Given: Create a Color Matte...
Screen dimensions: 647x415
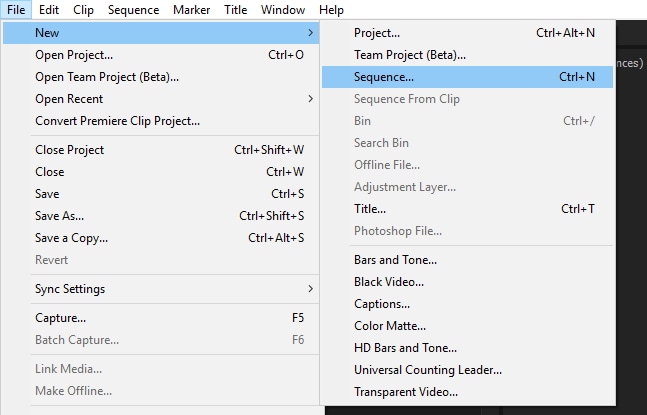Looking at the screenshot, I should click(x=390, y=326).
